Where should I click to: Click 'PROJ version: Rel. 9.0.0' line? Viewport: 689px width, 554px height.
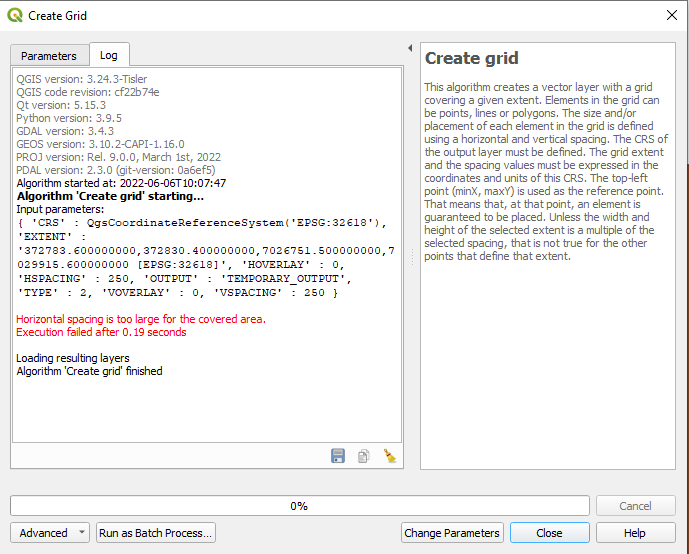click(119, 157)
